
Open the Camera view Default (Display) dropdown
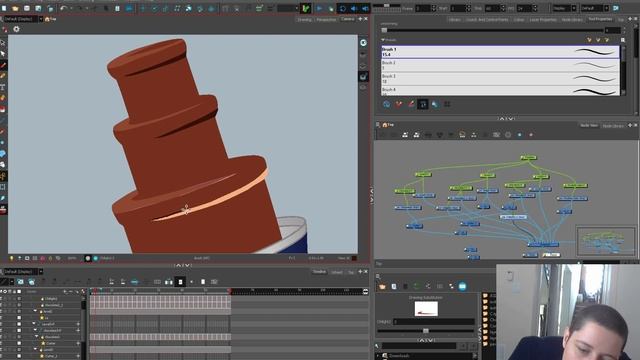pos(22,19)
